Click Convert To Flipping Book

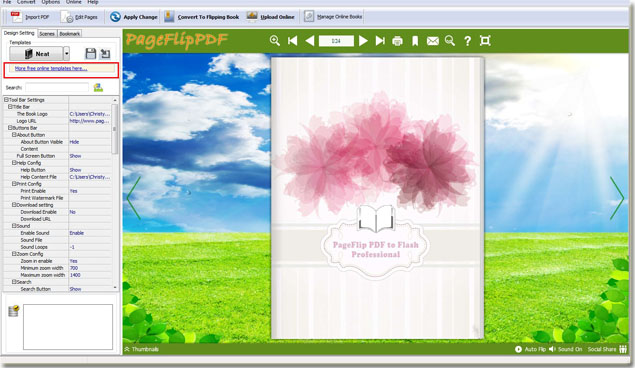coord(201,17)
